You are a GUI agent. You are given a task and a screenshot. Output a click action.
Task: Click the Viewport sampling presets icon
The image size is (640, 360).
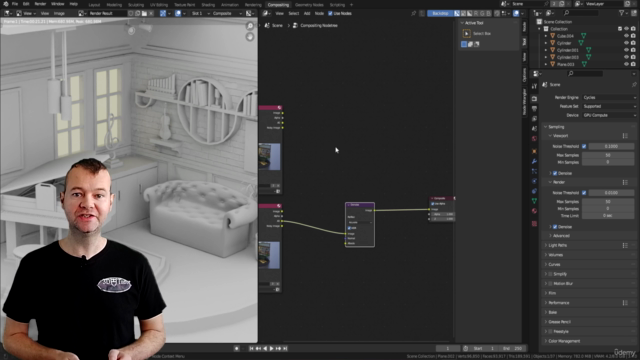click(x=625, y=136)
